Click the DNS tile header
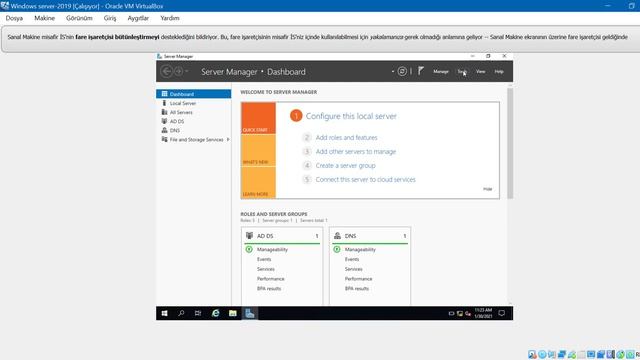Image resolution: width=640 pixels, height=360 pixels. click(370, 236)
